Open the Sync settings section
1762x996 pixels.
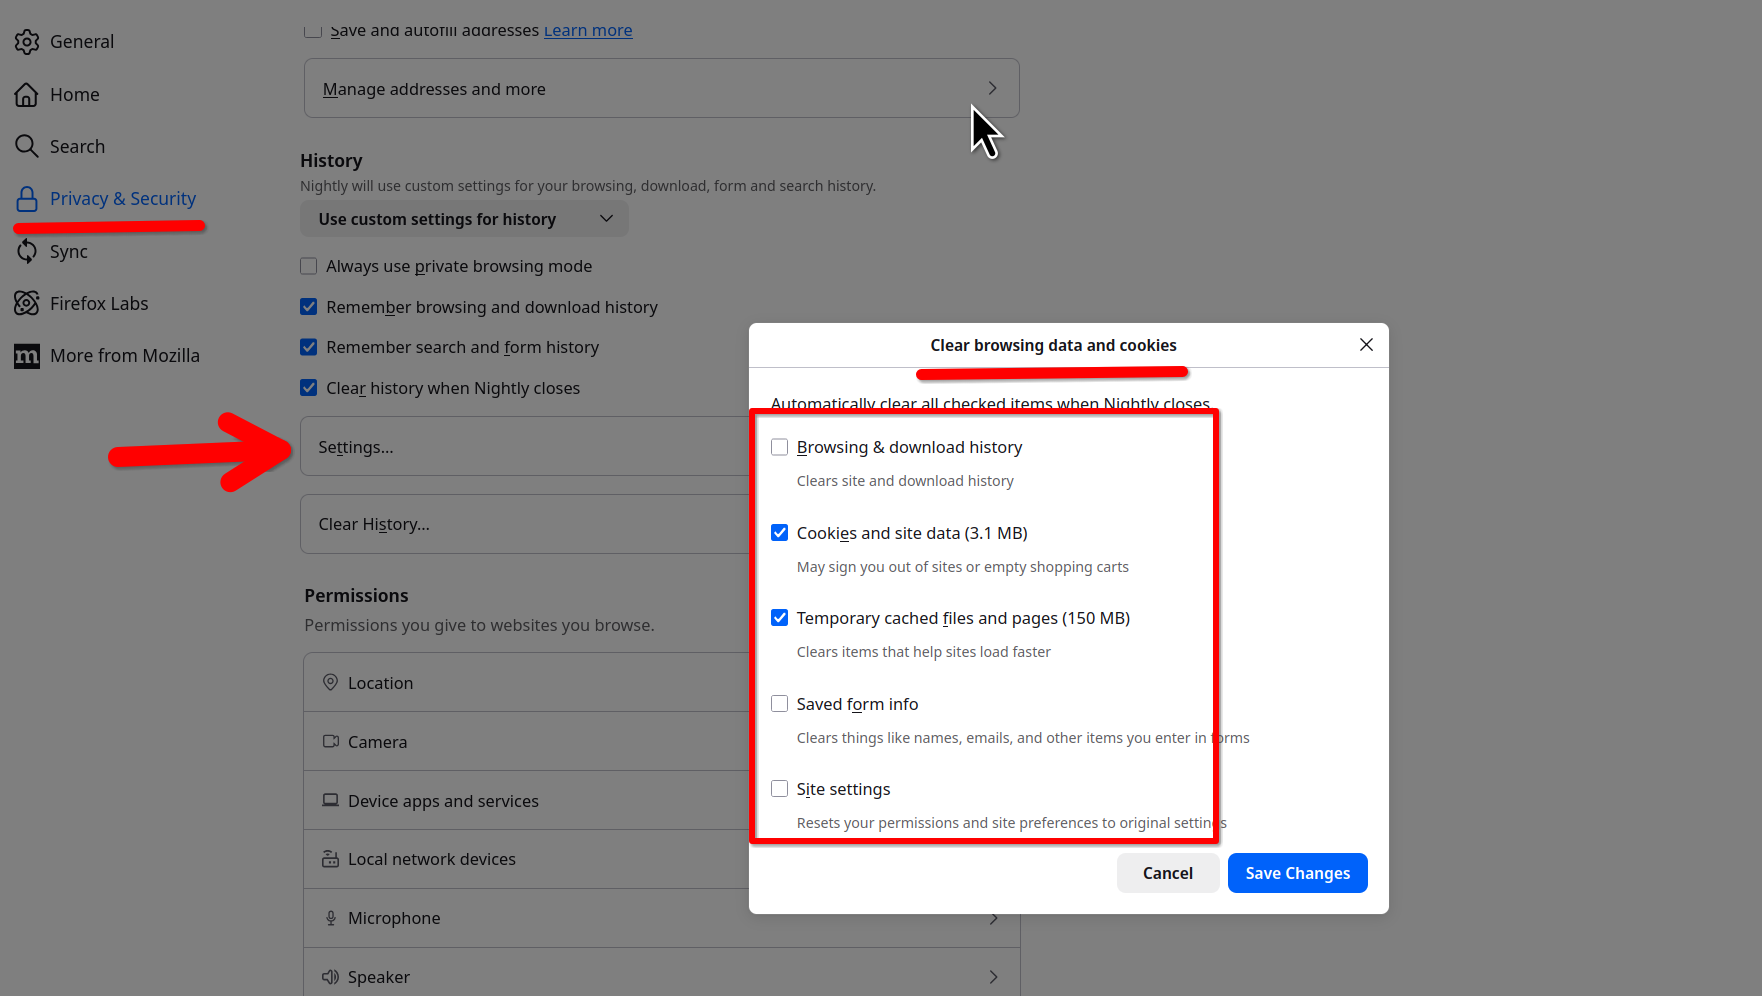69,251
